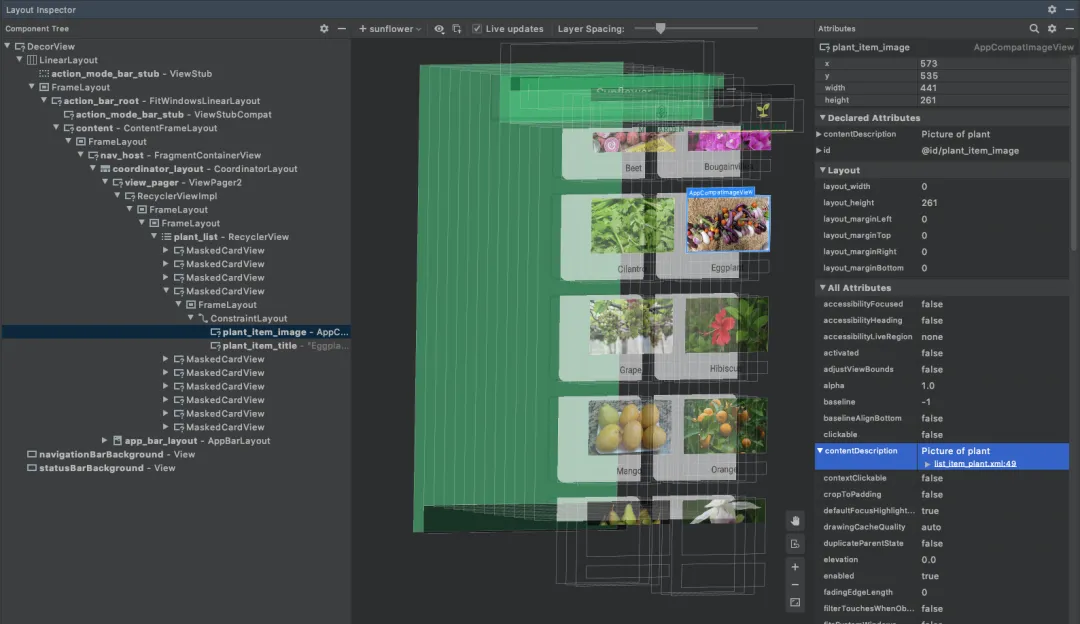1080x624 pixels.
Task: Click the Hibiscus image in layout view
Action: [726, 325]
